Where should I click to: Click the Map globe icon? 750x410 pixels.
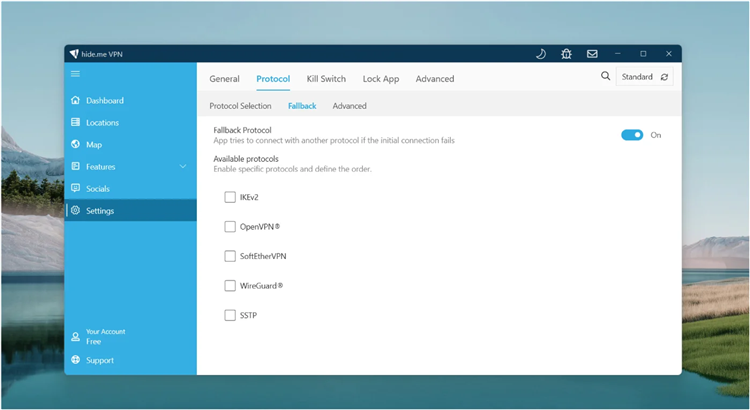pos(76,144)
